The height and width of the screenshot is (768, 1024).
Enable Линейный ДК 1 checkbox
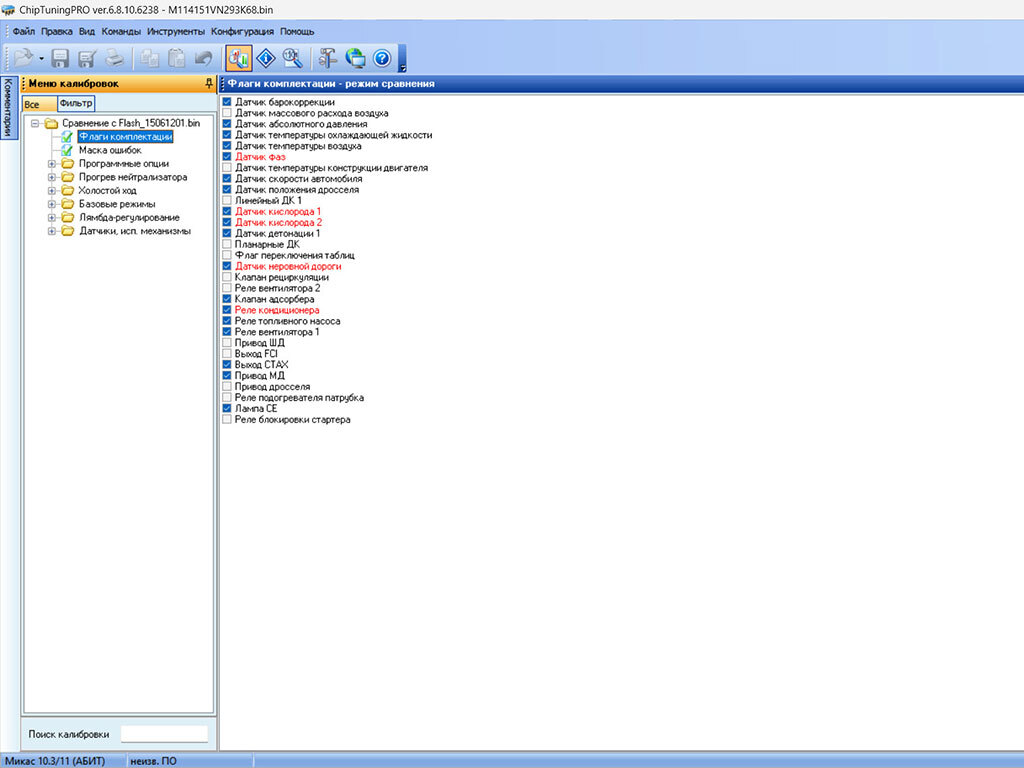(227, 200)
